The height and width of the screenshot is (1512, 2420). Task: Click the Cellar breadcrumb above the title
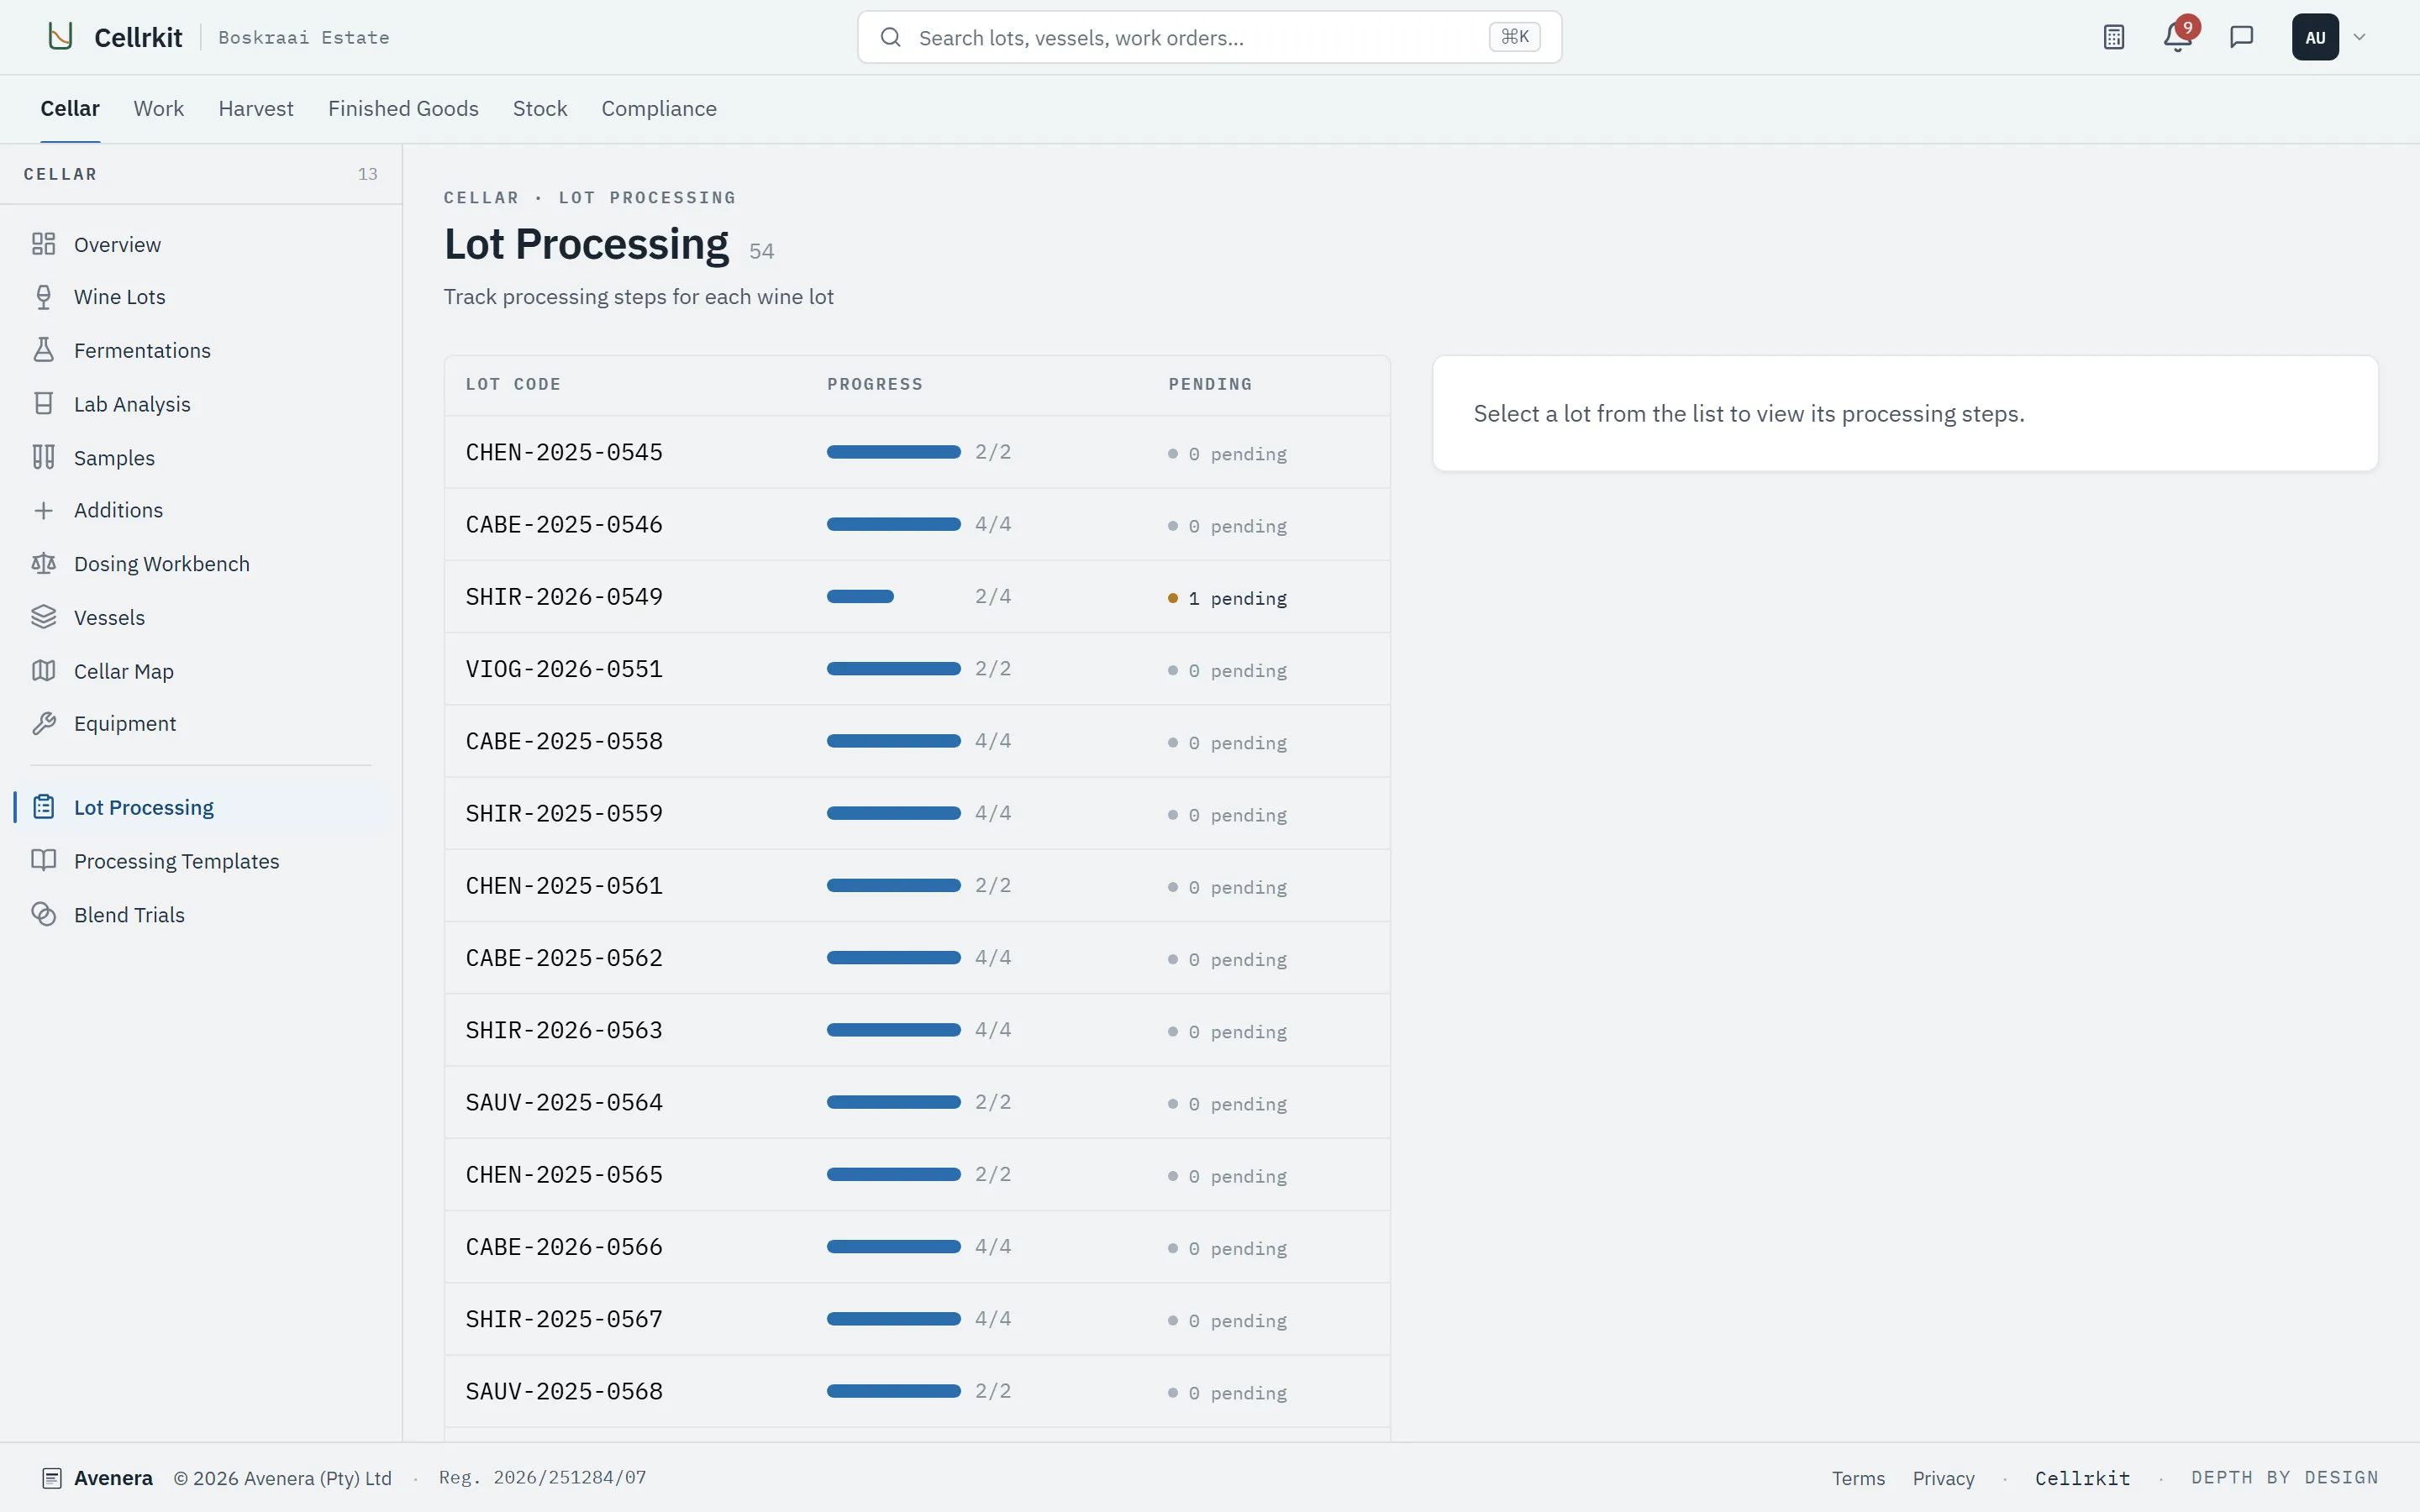point(481,197)
